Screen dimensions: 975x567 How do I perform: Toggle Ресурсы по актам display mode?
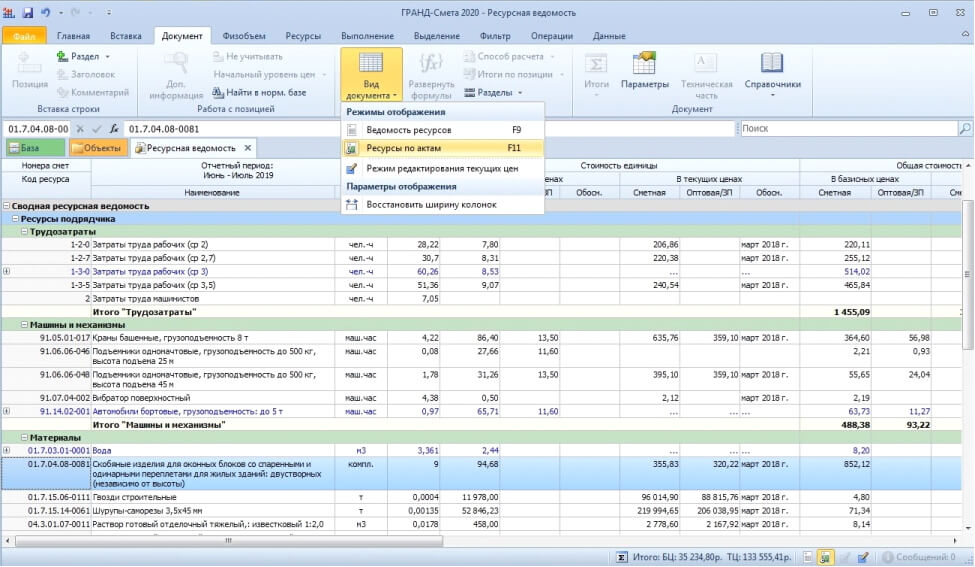pos(442,148)
